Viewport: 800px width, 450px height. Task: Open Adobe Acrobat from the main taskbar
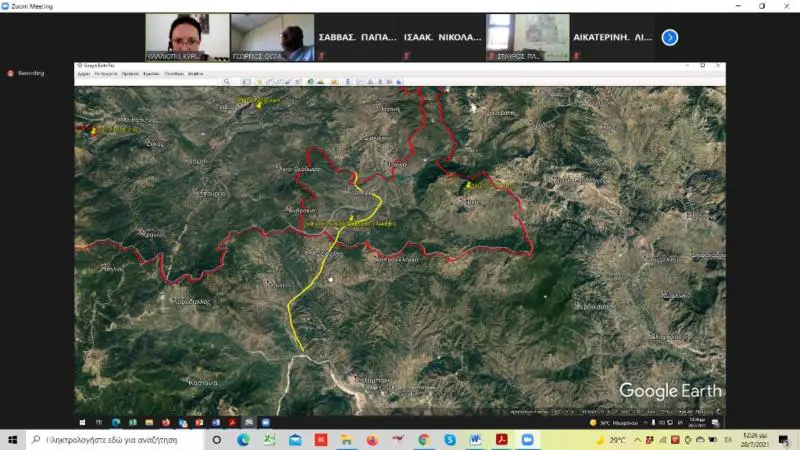502,440
